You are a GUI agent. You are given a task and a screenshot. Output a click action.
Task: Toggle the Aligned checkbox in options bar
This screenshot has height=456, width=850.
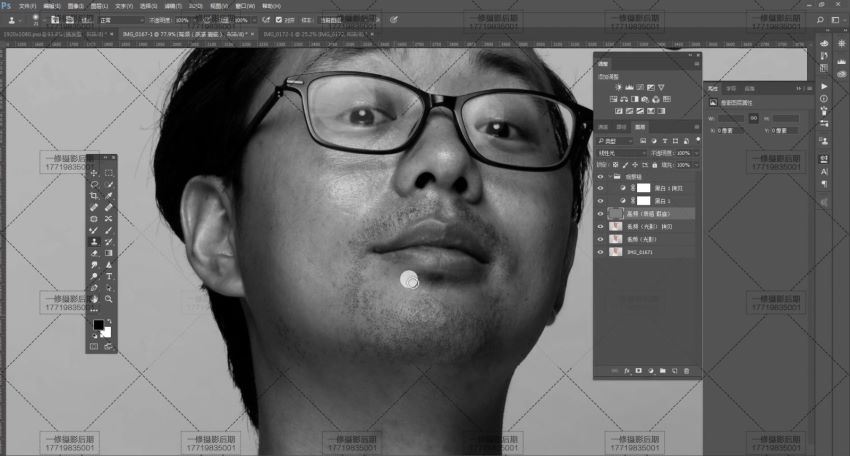279,20
